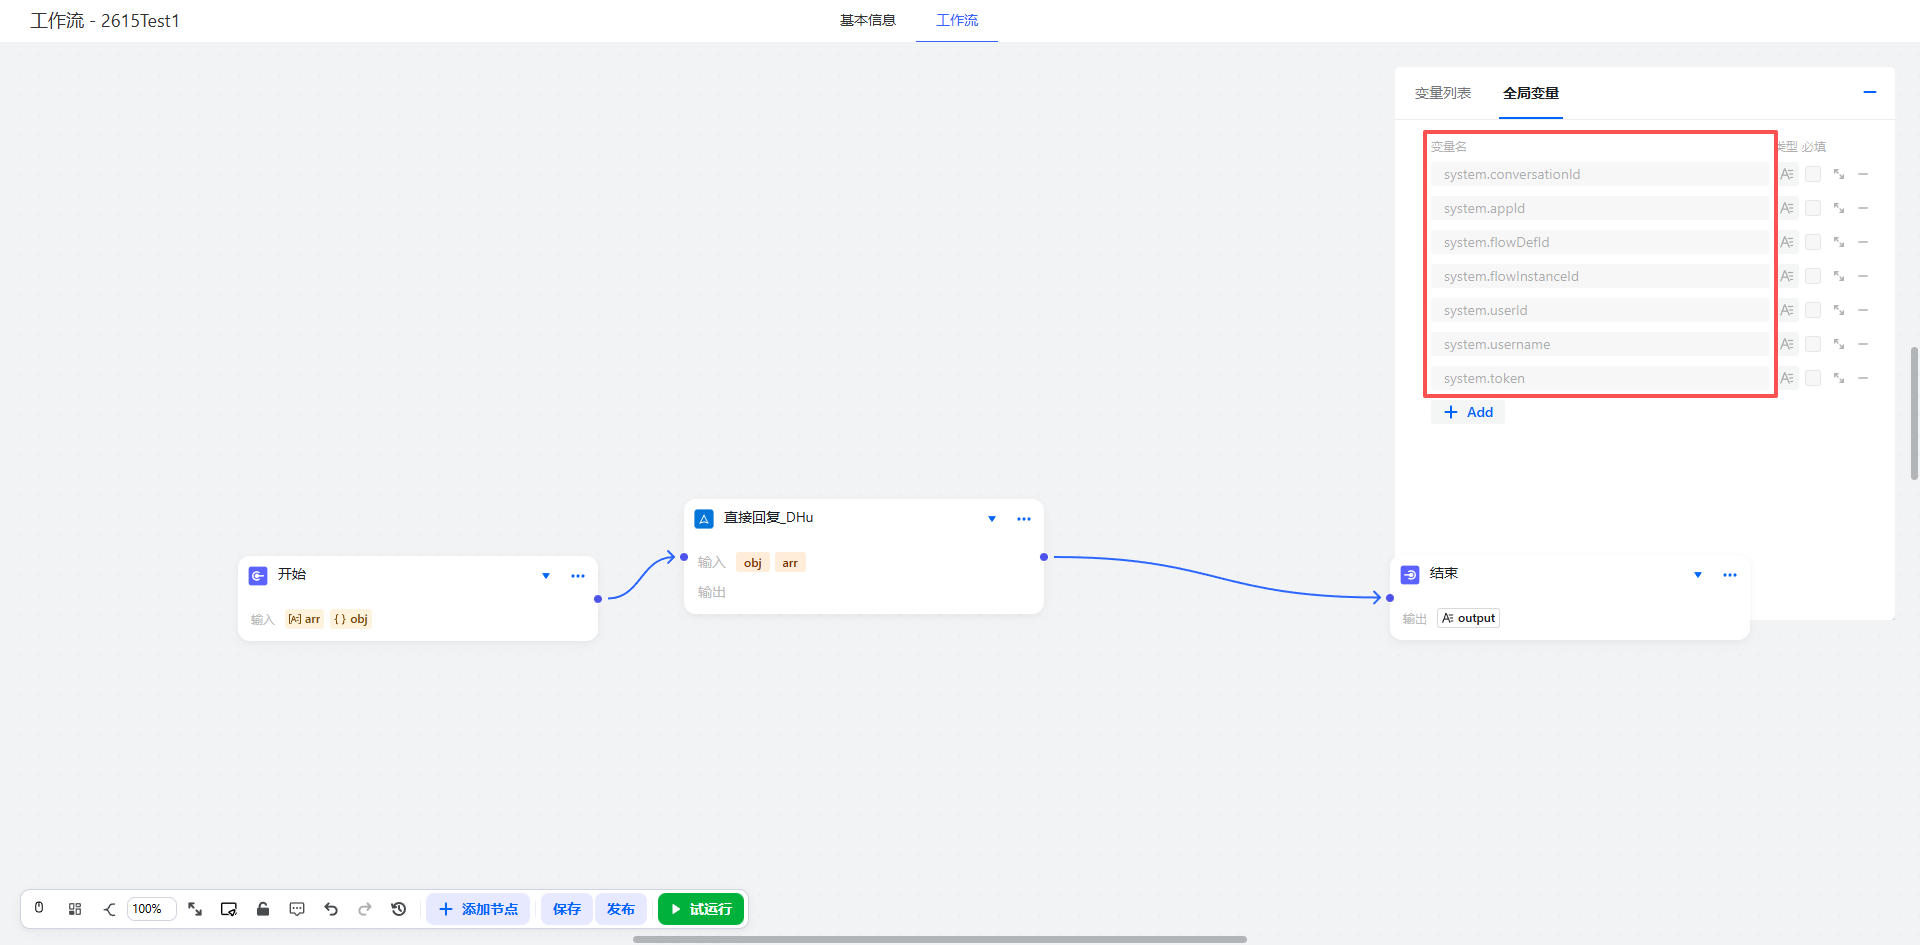Open the version history clock icon

(x=399, y=909)
